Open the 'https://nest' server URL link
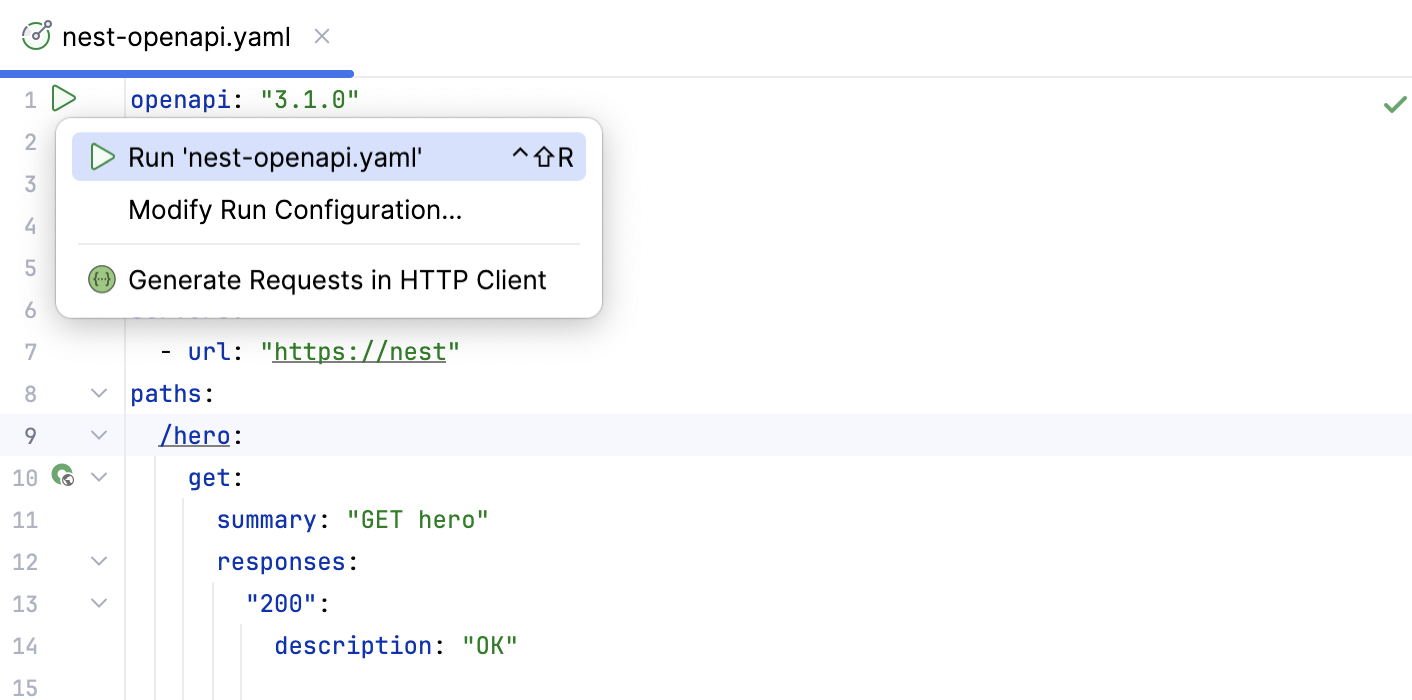 (358, 351)
